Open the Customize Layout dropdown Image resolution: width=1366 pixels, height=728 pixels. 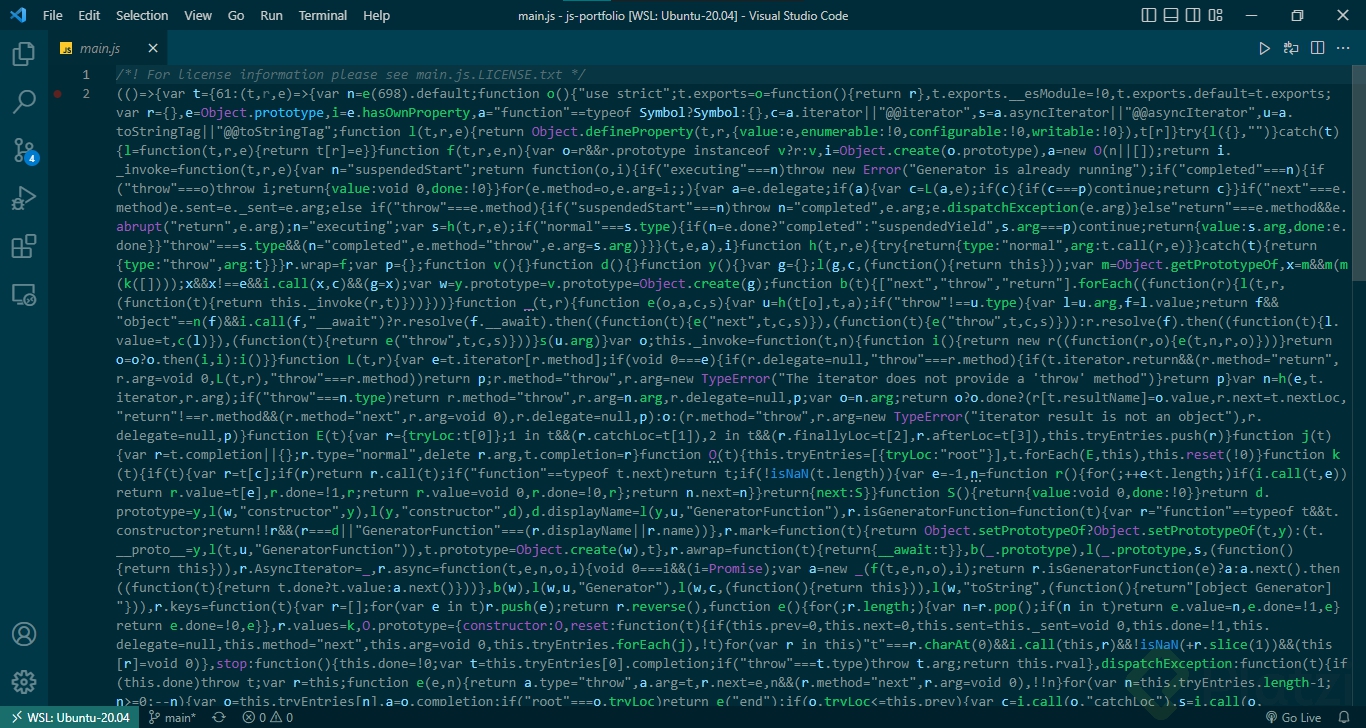pyautogui.click(x=1215, y=15)
